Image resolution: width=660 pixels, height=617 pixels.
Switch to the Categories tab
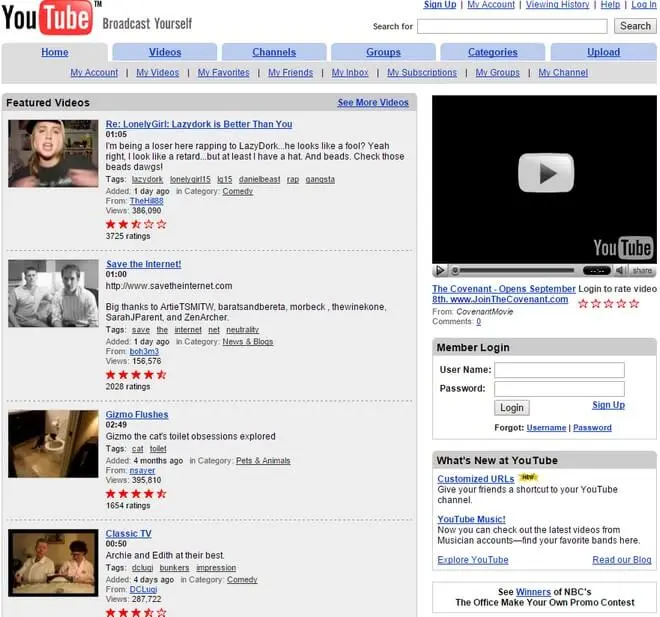point(492,52)
